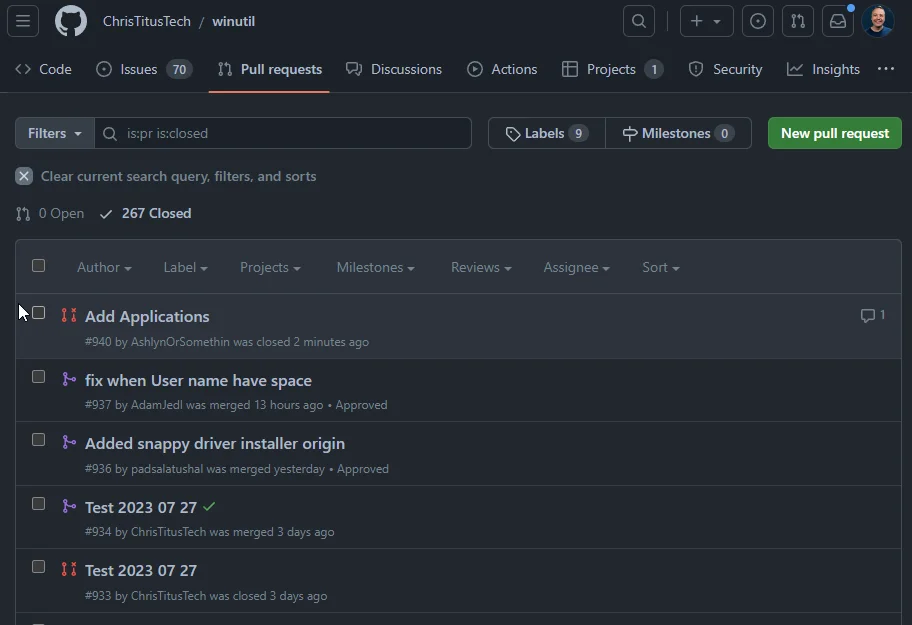912x625 pixels.
Task: Open the Sort dropdown
Action: pos(661,267)
